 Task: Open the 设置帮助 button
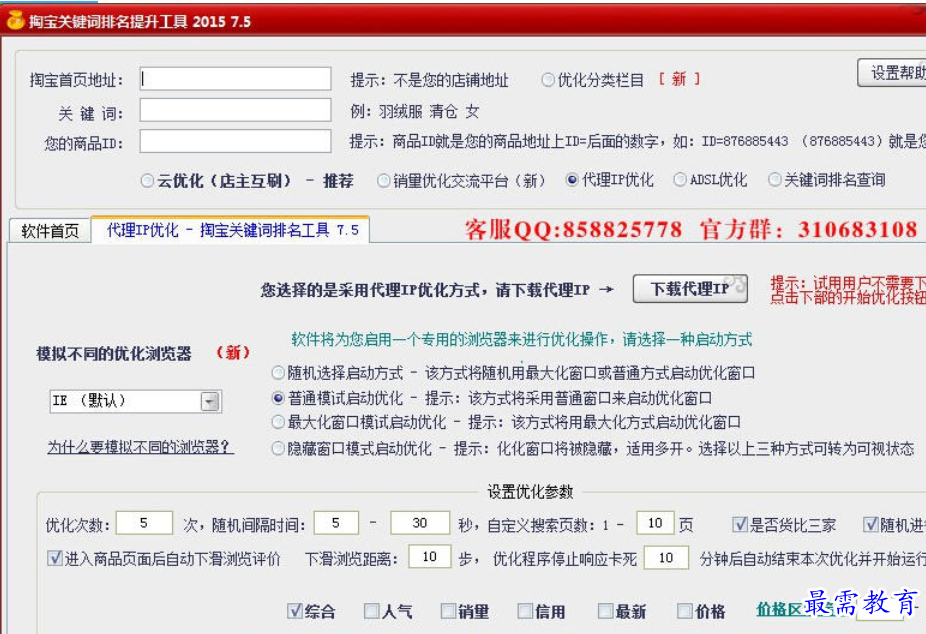tap(892, 73)
